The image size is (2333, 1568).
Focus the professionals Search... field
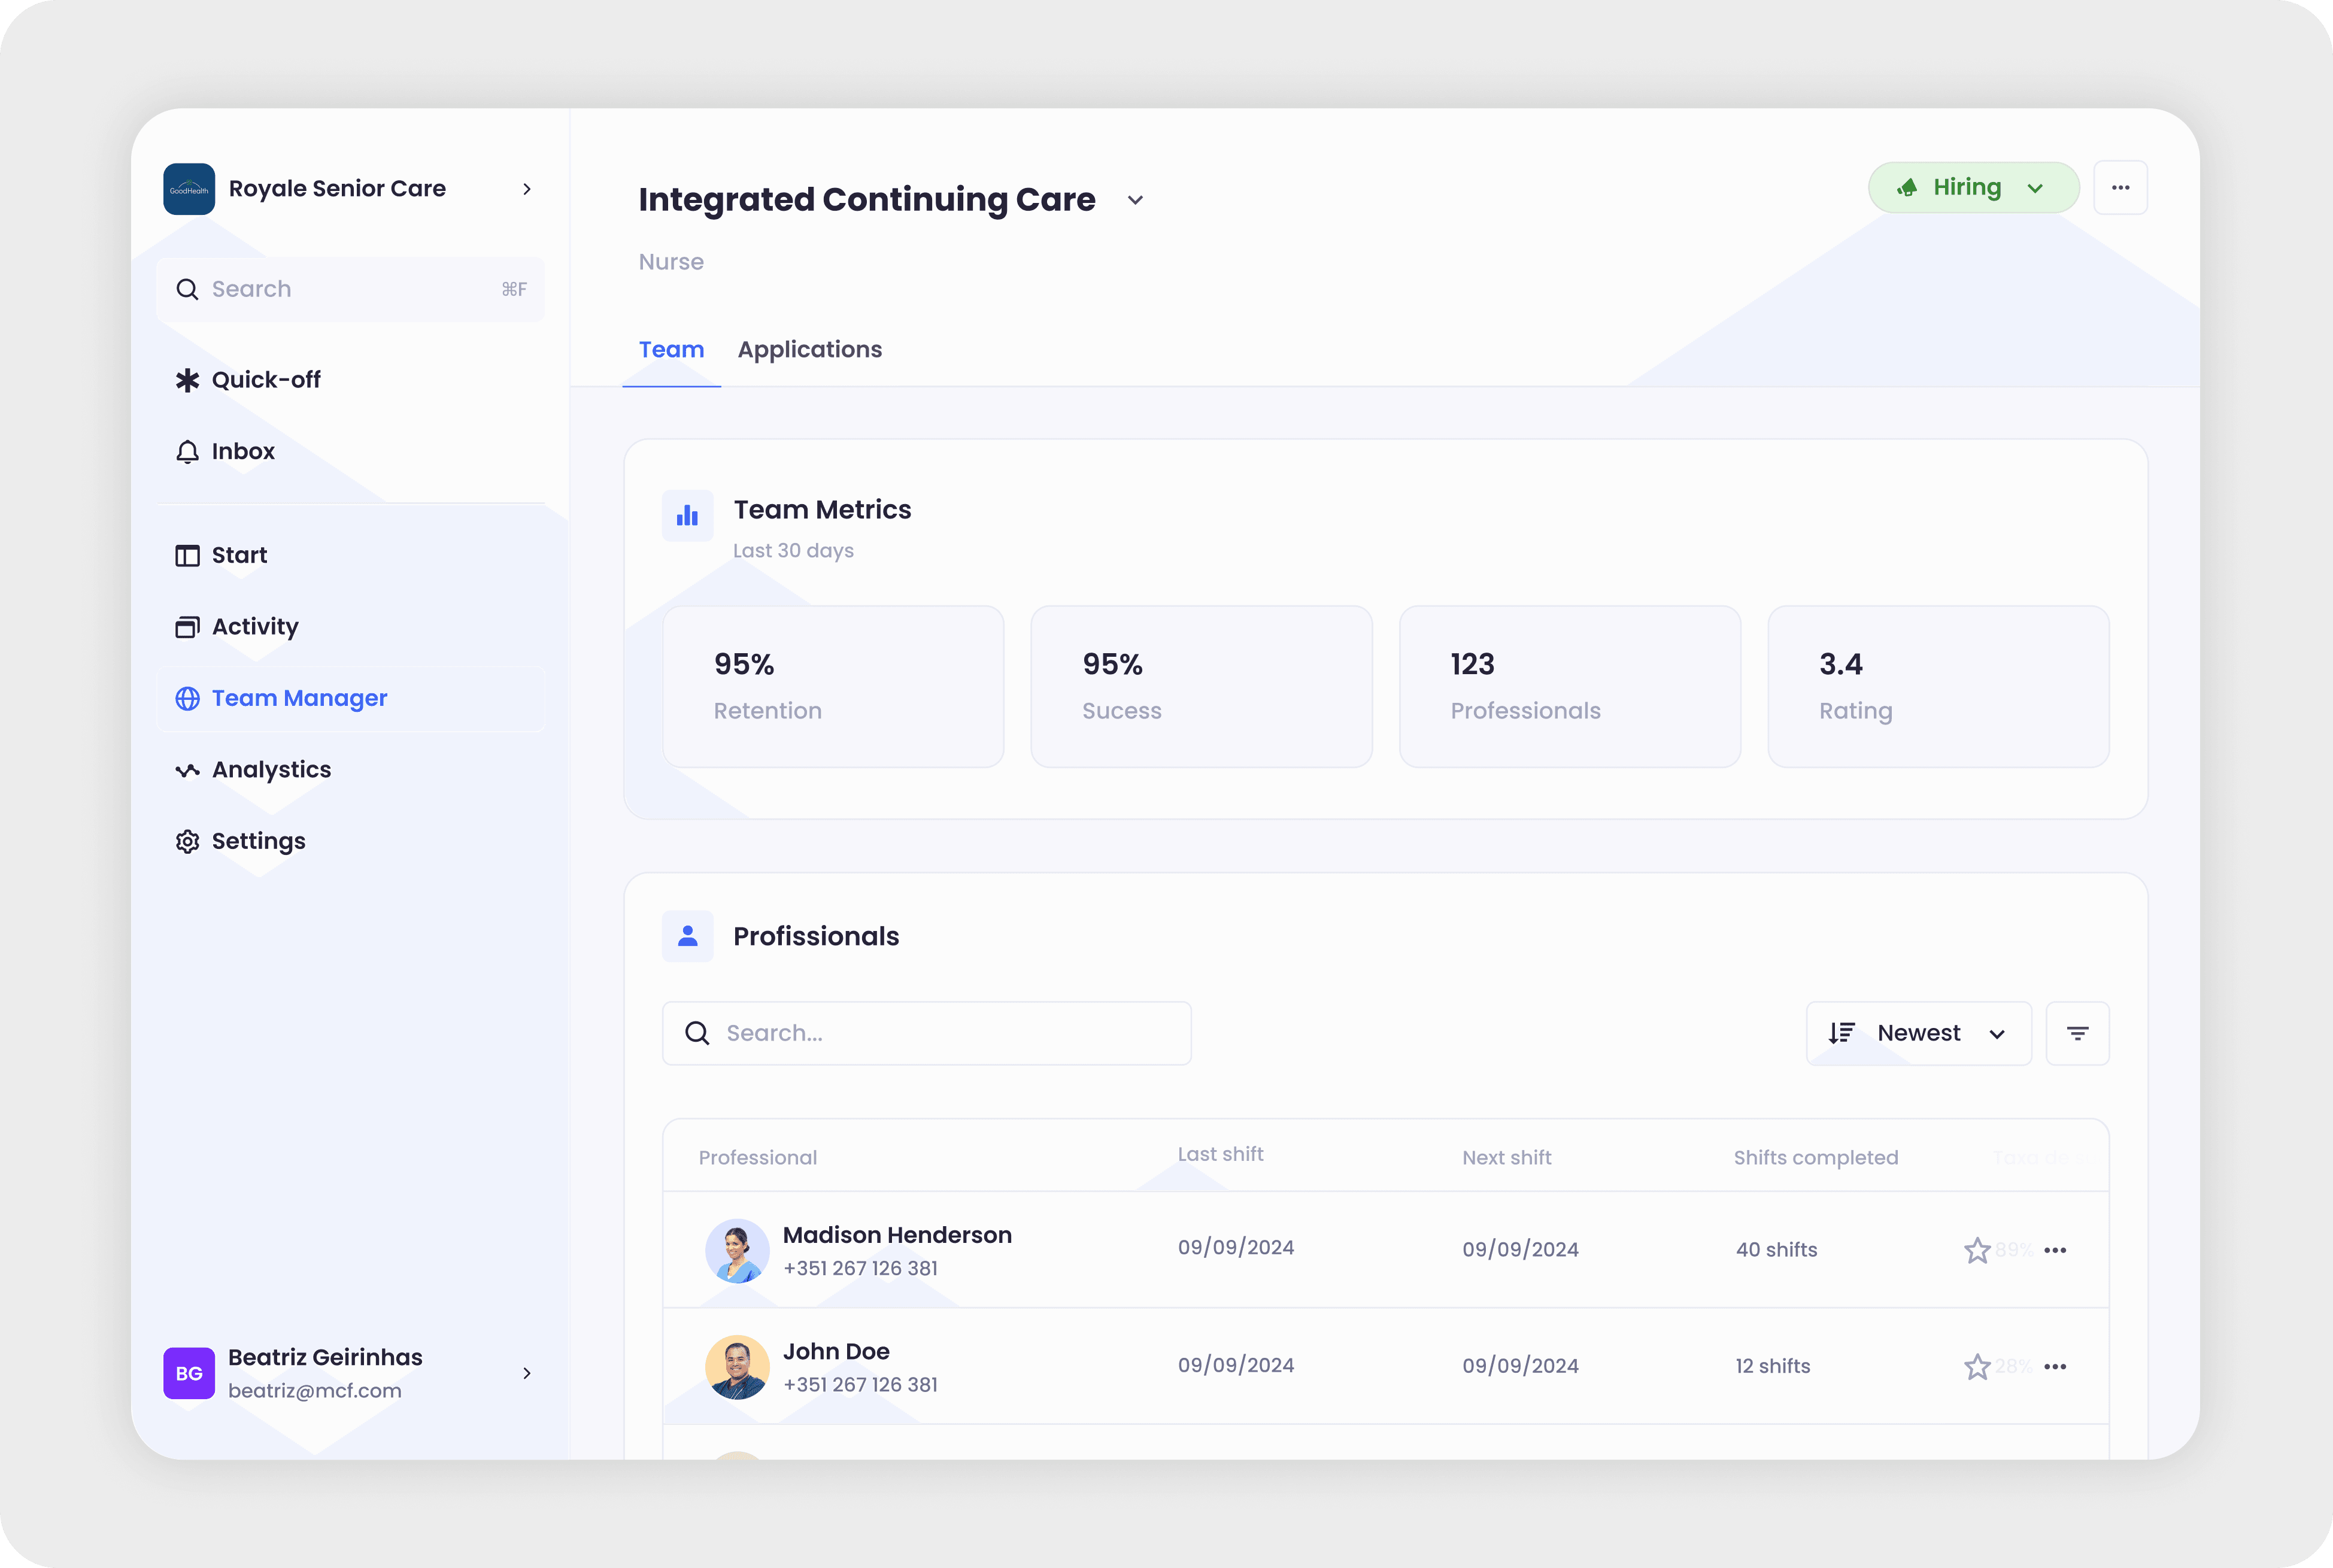coord(926,1033)
